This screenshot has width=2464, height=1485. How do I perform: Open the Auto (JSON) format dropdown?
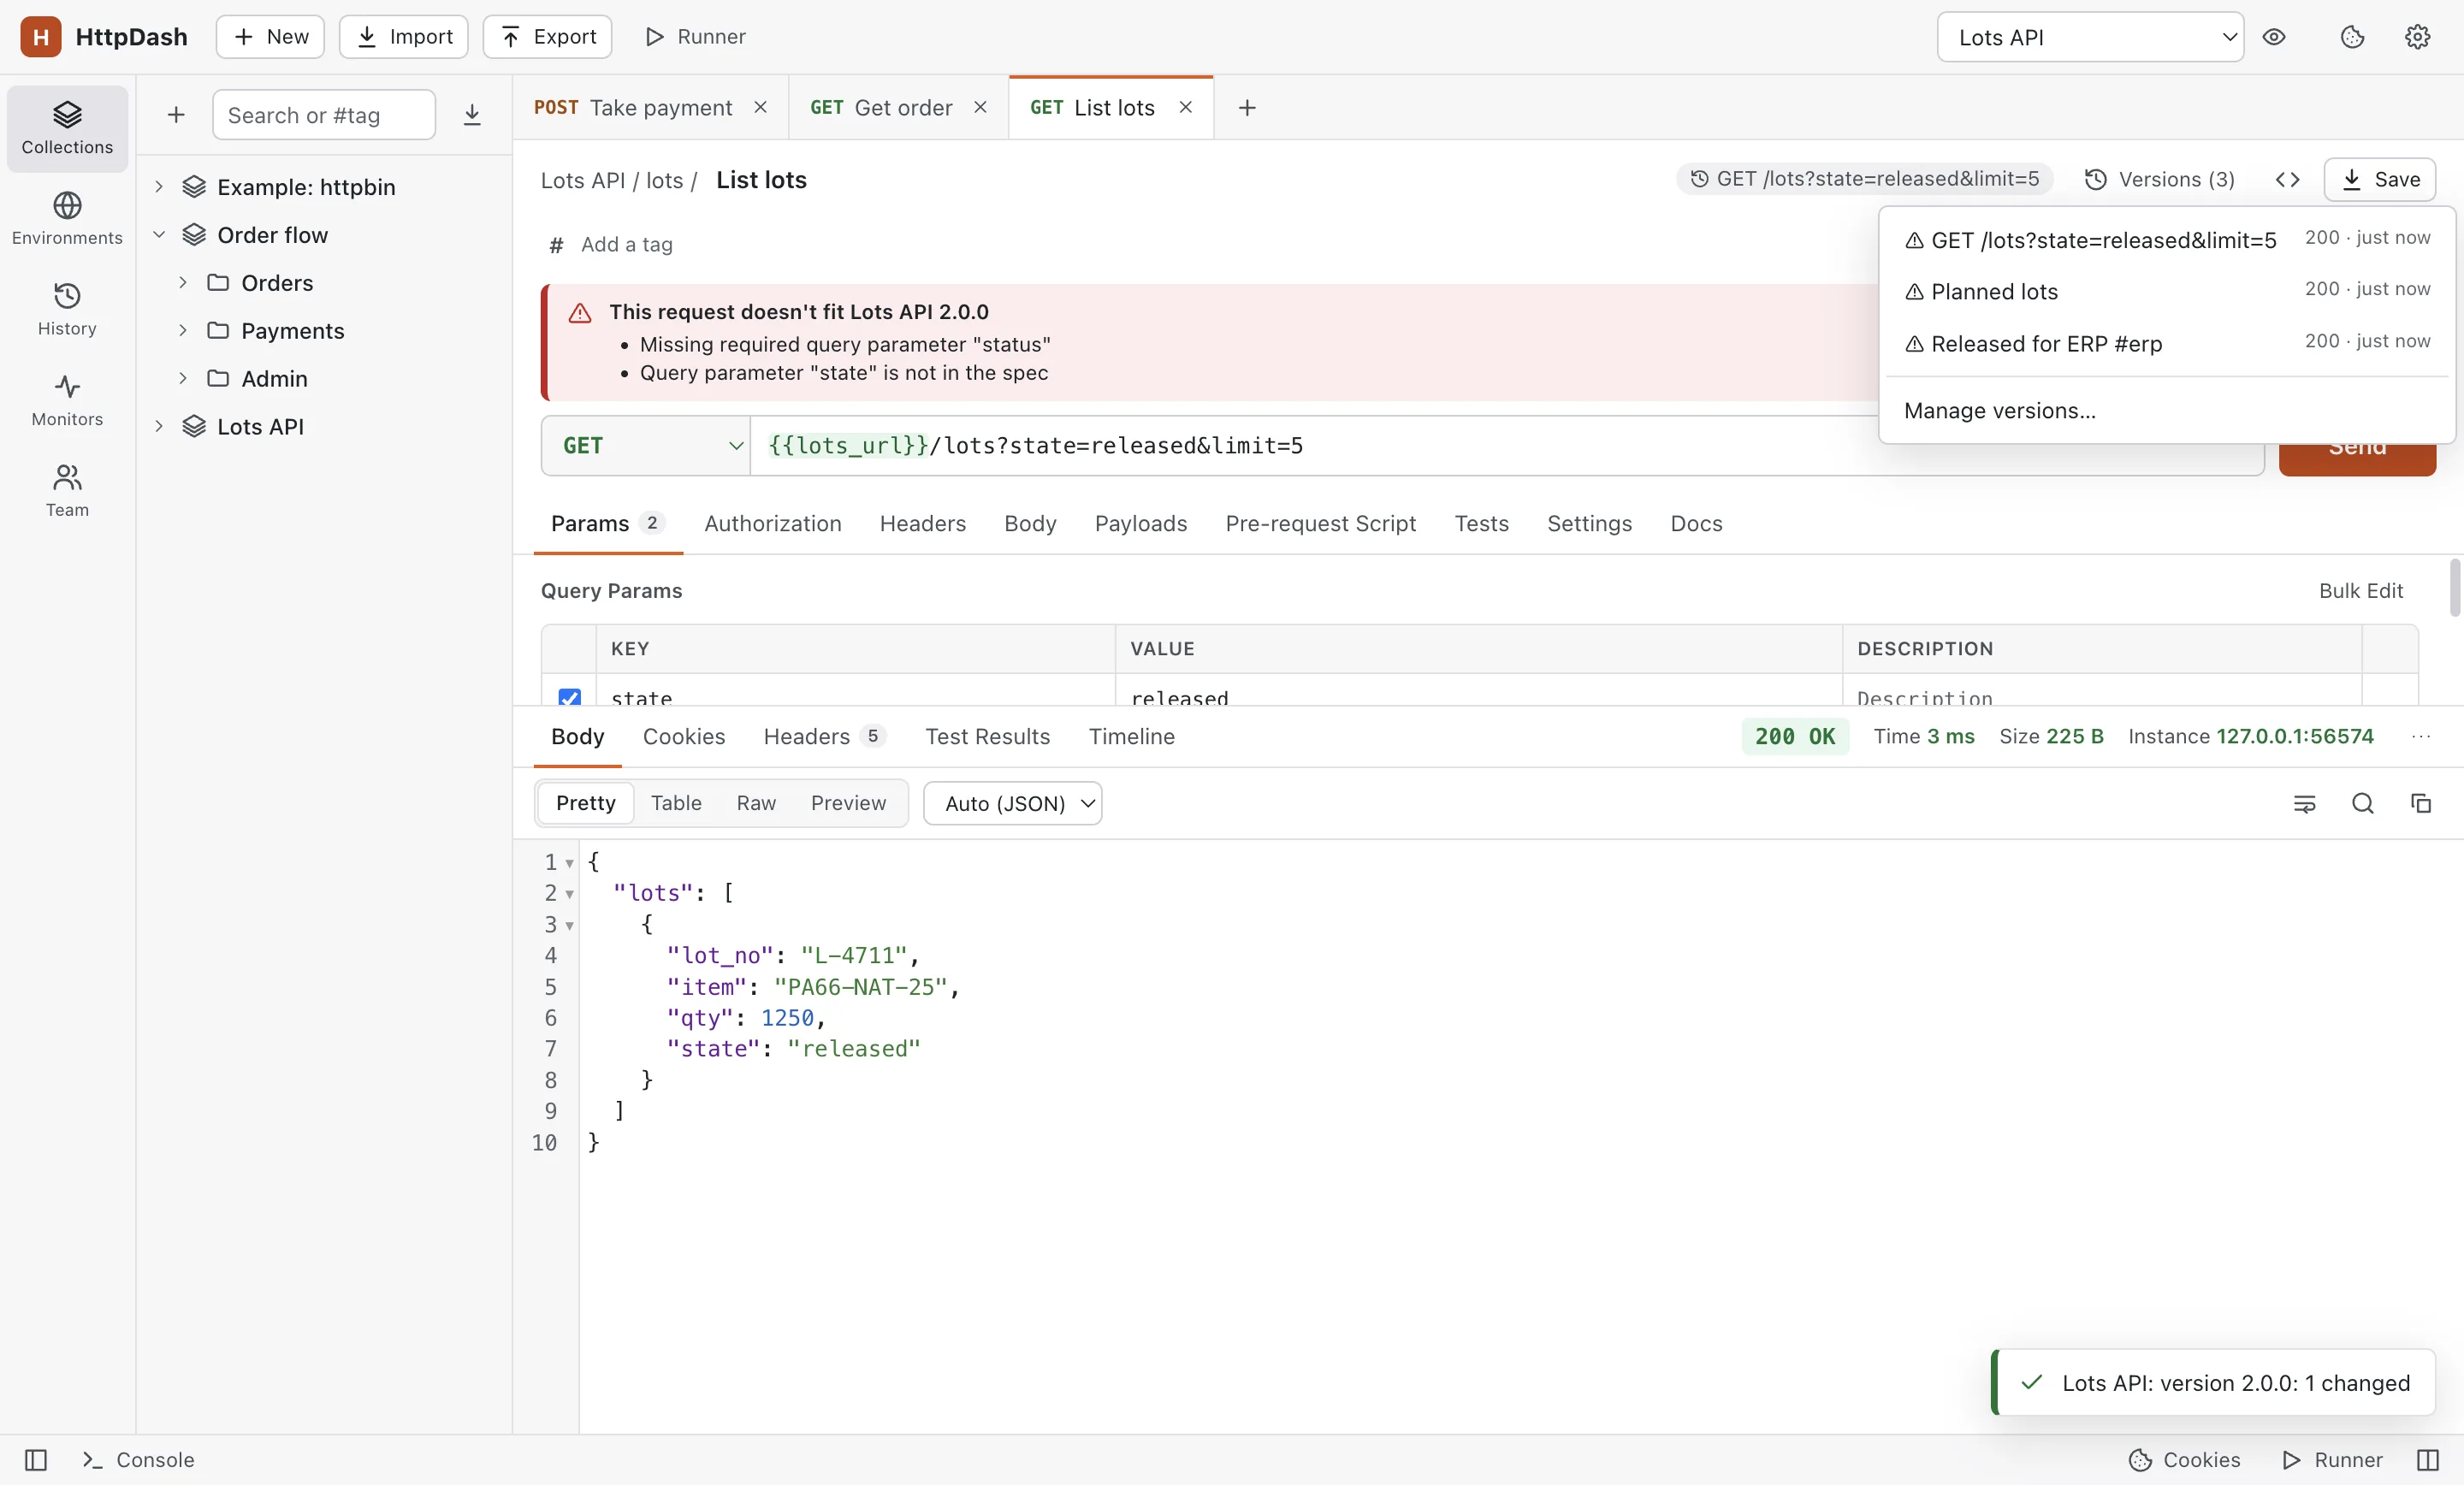pos(1012,803)
